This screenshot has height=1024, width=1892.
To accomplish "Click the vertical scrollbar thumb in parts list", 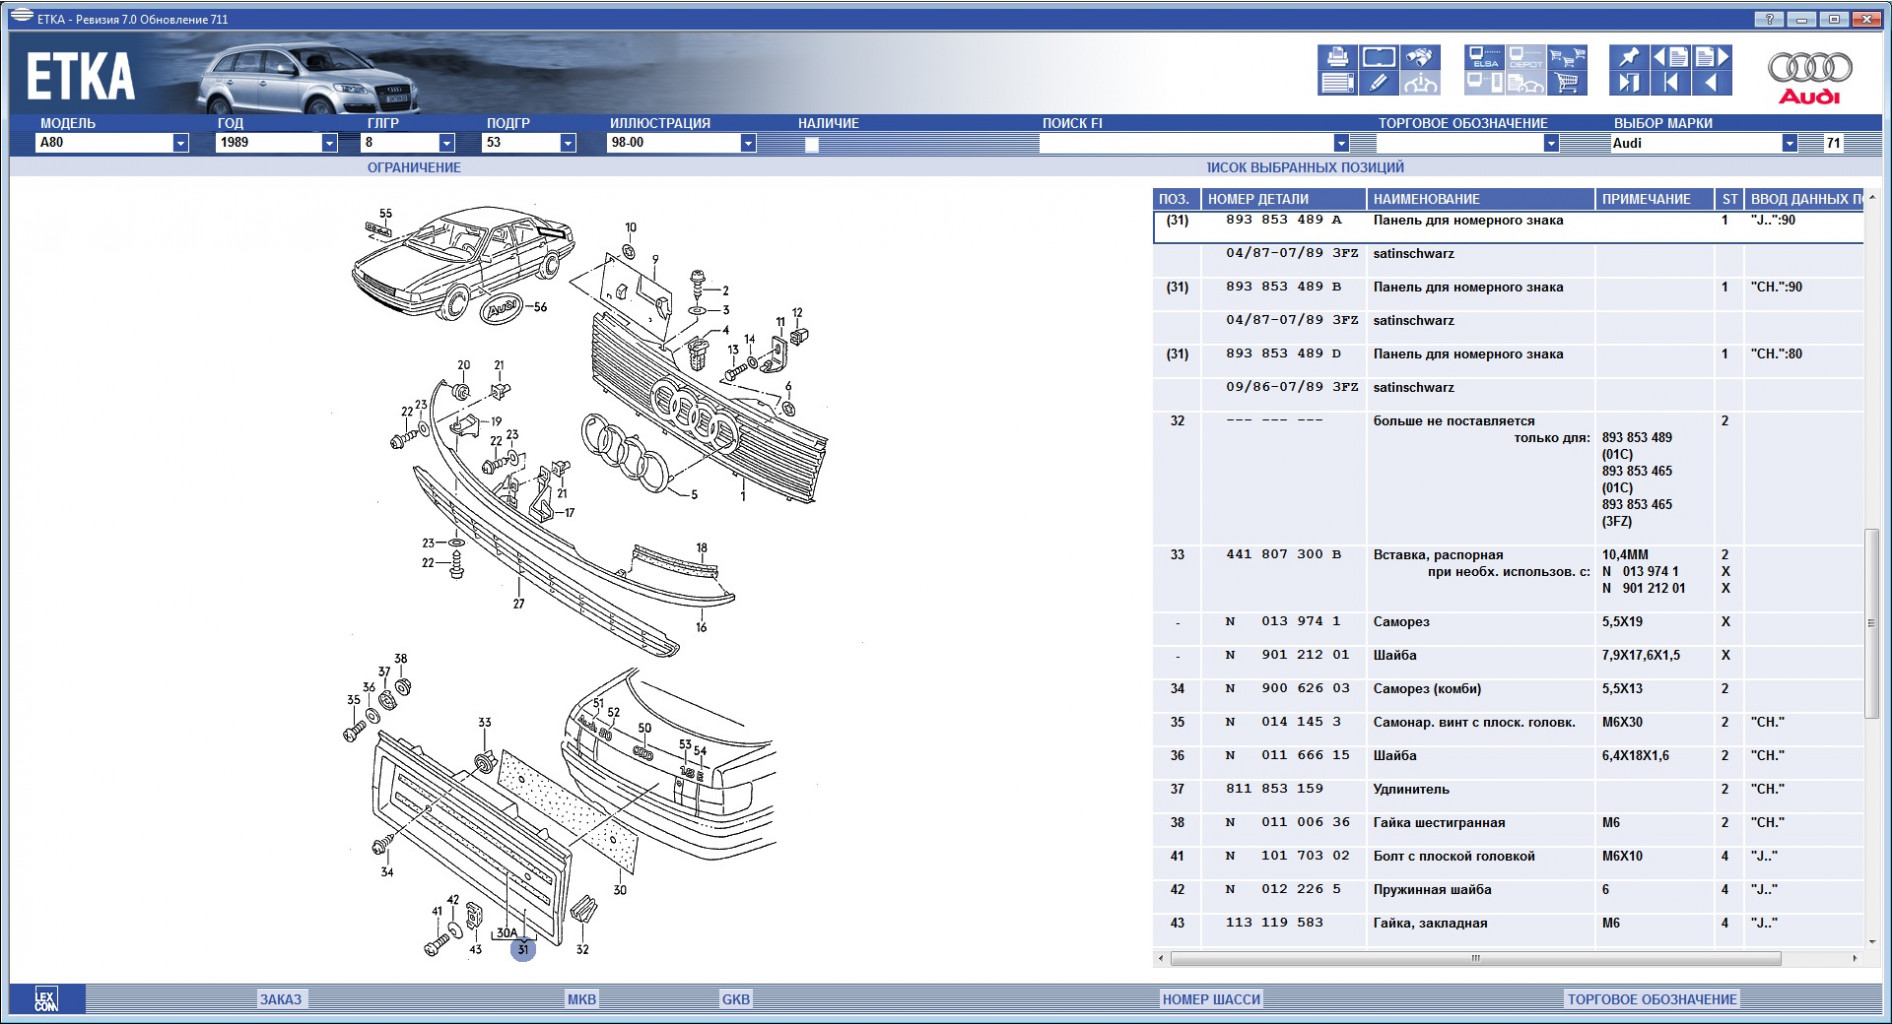I will 1872,623.
